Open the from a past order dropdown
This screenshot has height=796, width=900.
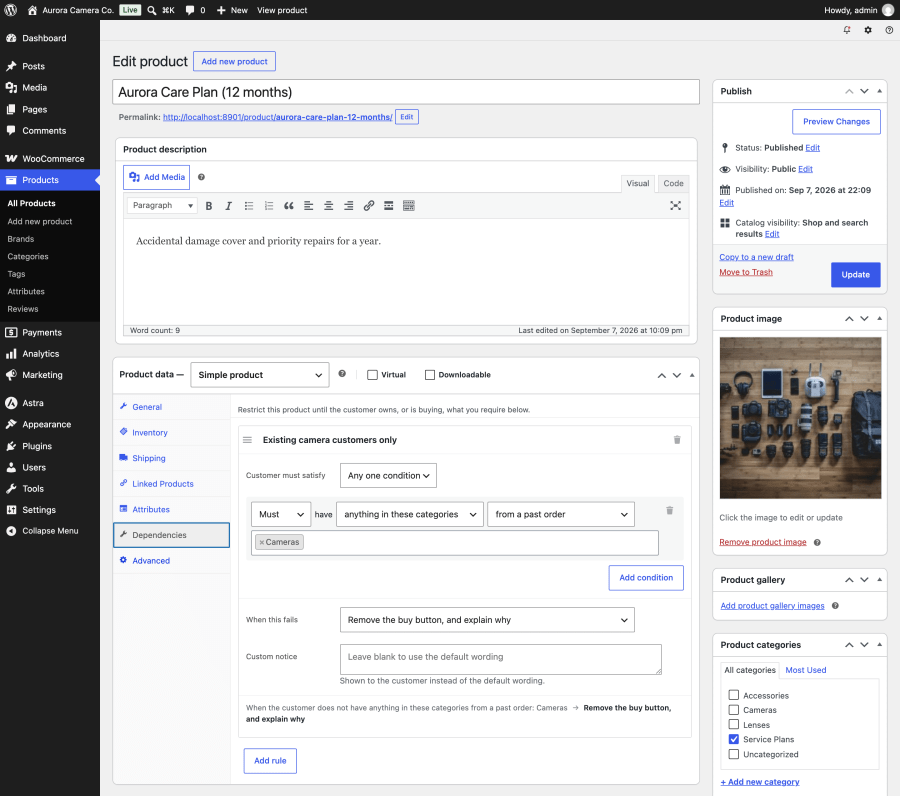[x=561, y=514]
